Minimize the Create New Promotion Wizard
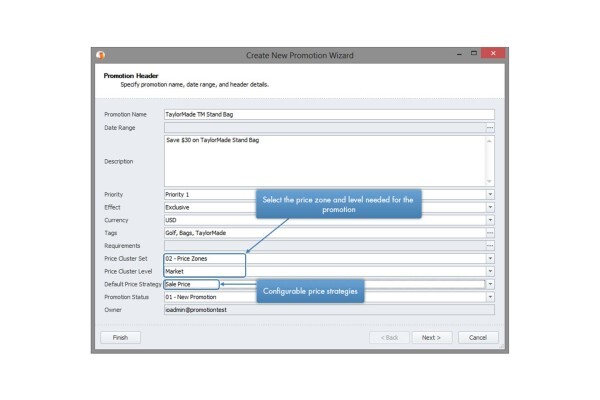This screenshot has height=400, width=600. coord(459,54)
